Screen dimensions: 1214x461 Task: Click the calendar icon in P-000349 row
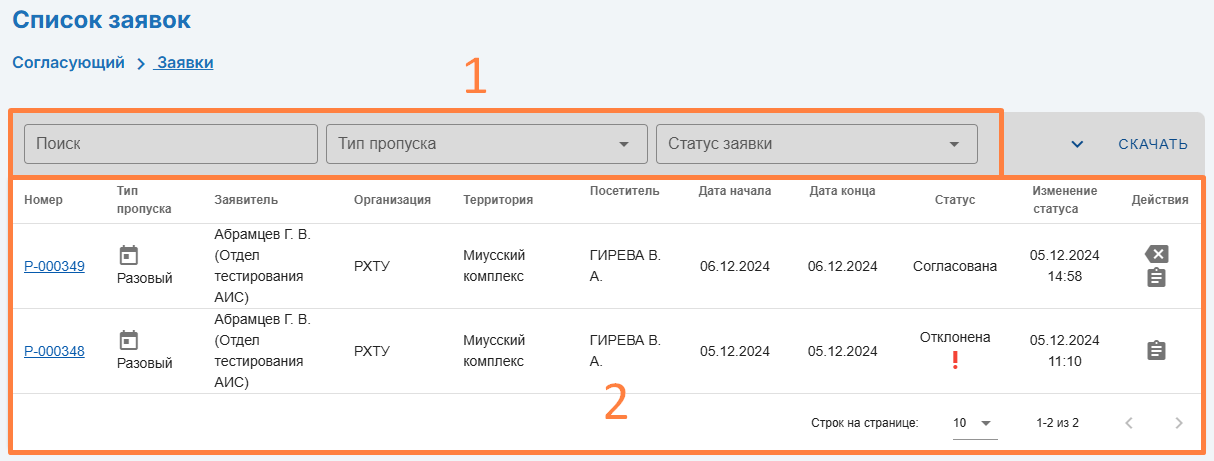128,255
